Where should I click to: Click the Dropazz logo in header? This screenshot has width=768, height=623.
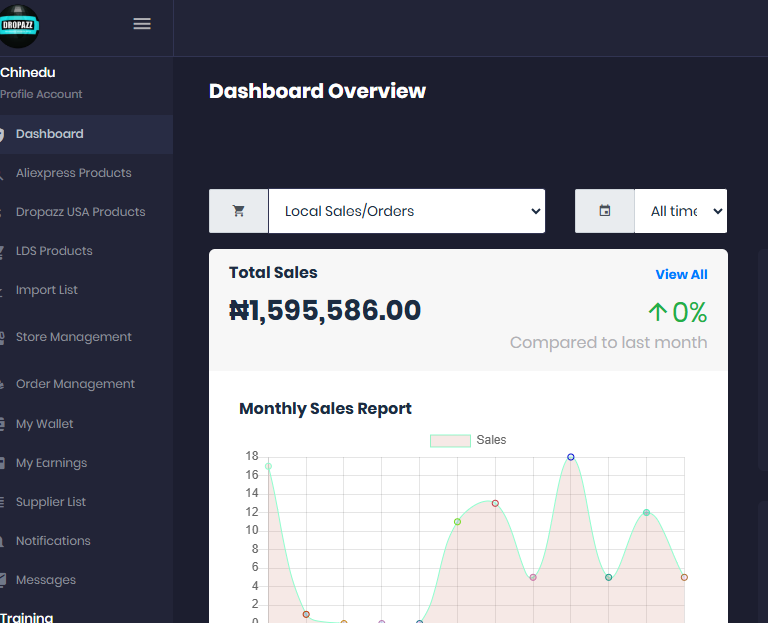coord(19,25)
